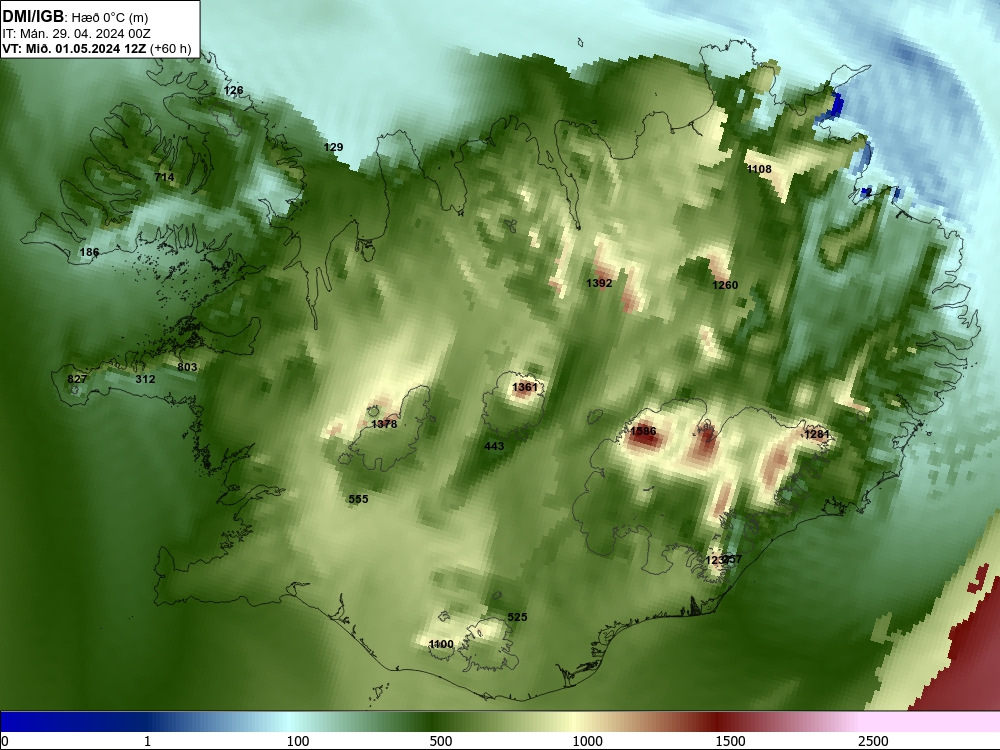The width and height of the screenshot is (1000, 750).
Task: Select the 827 label on the western peninsula
Action: 77,379
